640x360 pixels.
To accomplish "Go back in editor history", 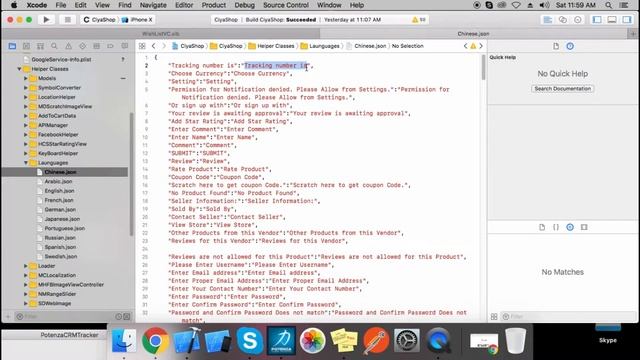I will 153,46.
